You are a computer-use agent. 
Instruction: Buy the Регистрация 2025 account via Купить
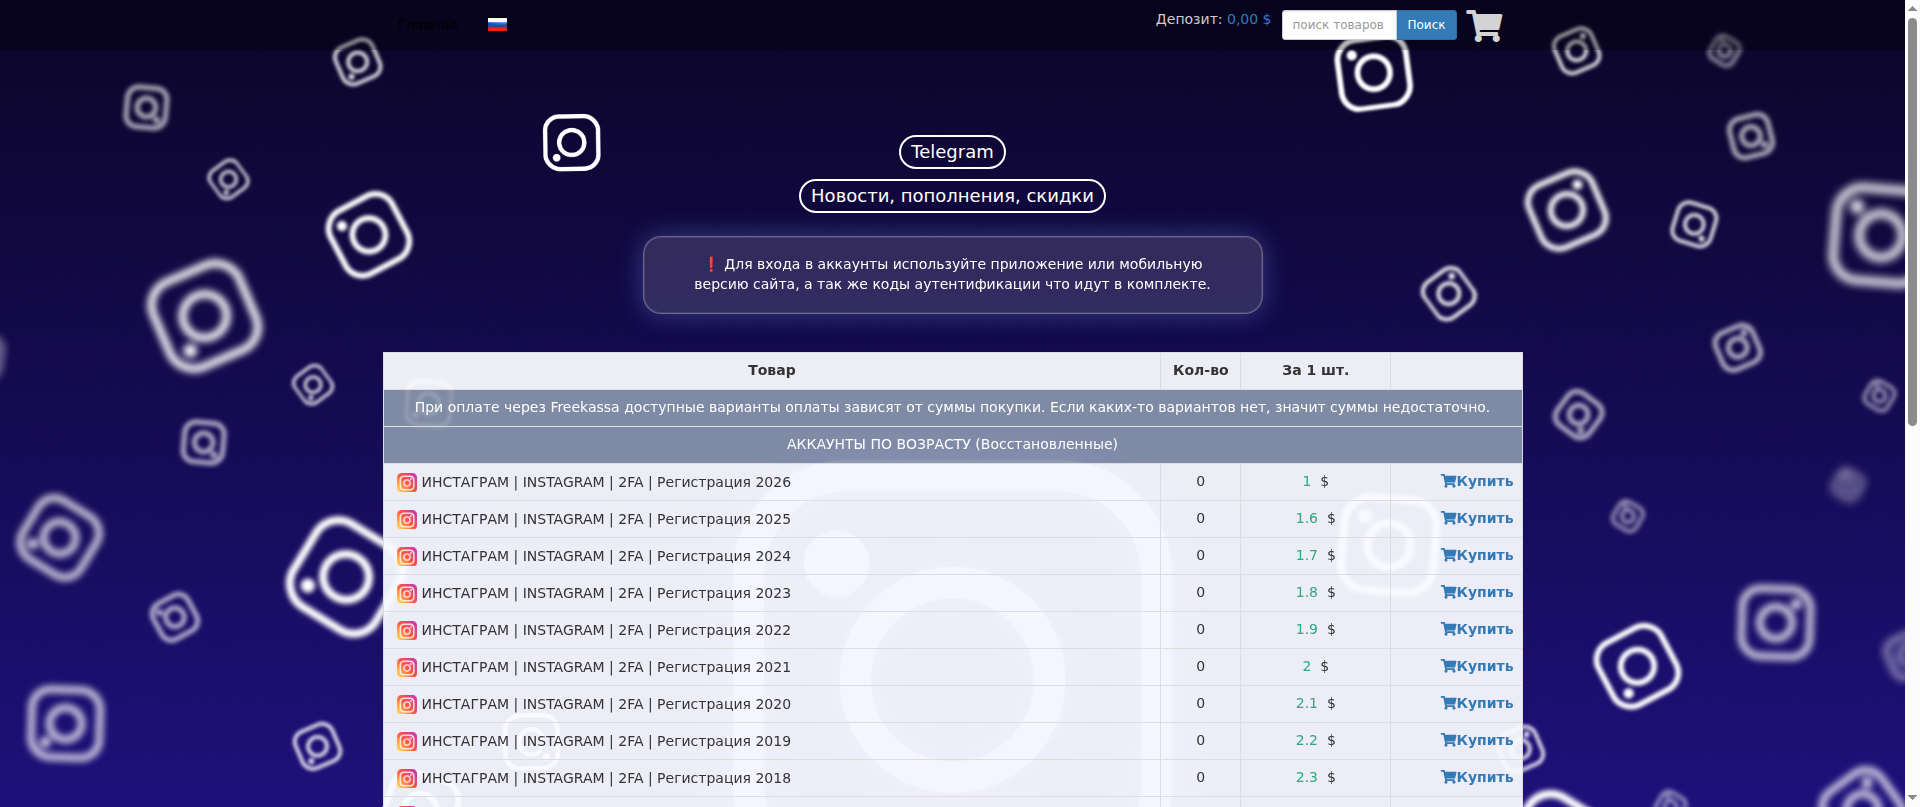(x=1477, y=518)
